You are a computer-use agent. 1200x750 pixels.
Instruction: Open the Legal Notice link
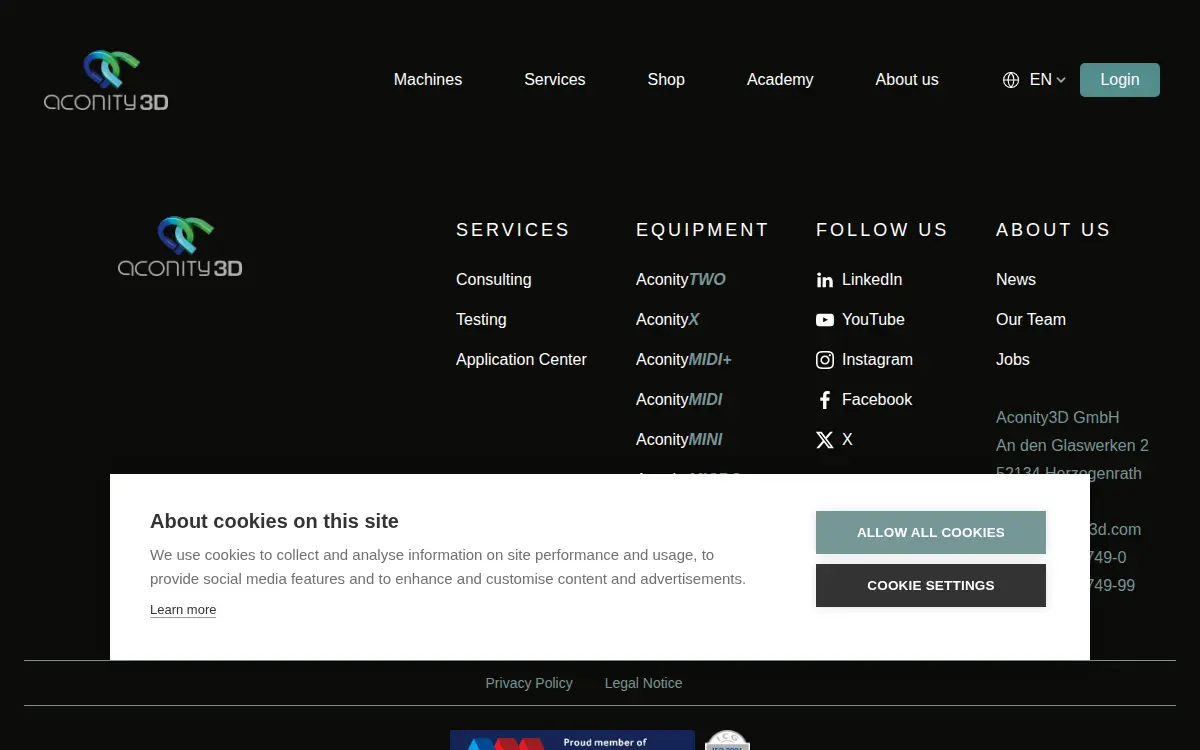point(643,683)
